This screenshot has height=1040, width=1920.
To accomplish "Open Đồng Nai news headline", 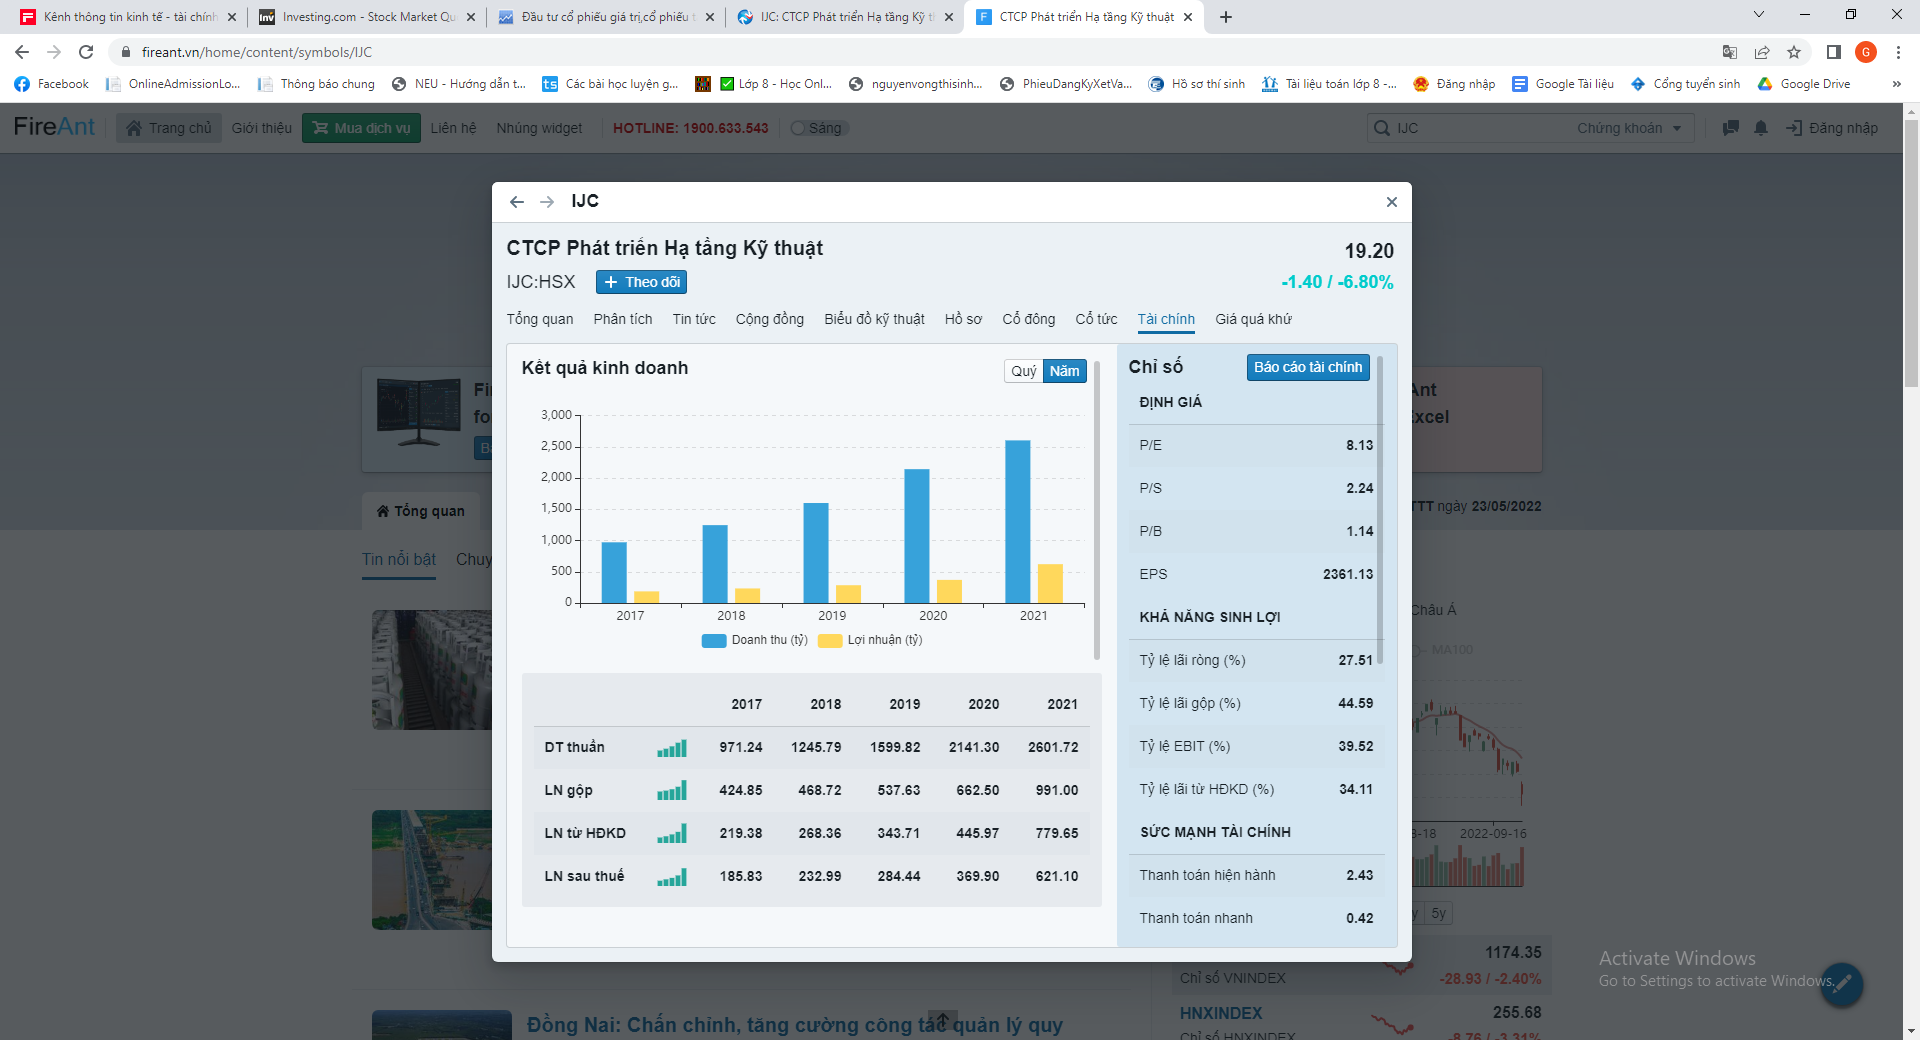I will pos(795,1025).
